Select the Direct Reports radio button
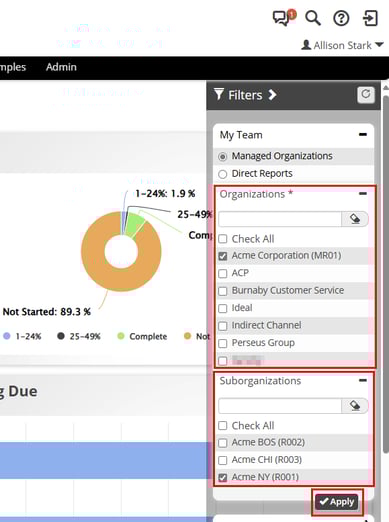 pyautogui.click(x=223, y=174)
